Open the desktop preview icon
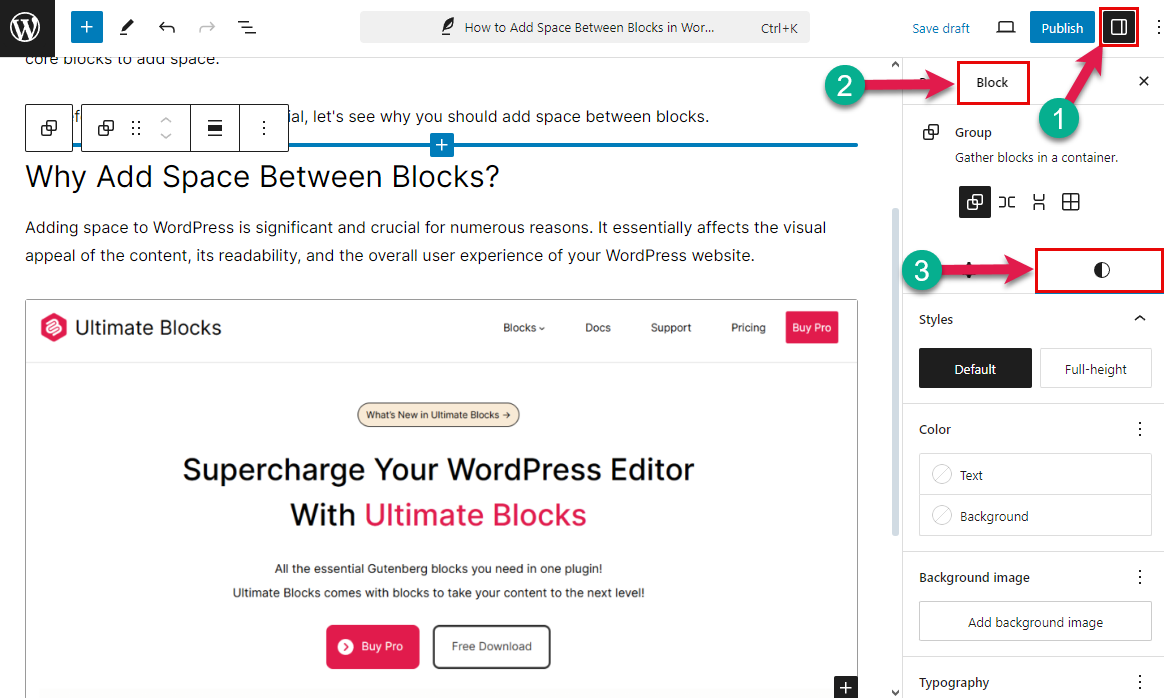 (x=1005, y=28)
